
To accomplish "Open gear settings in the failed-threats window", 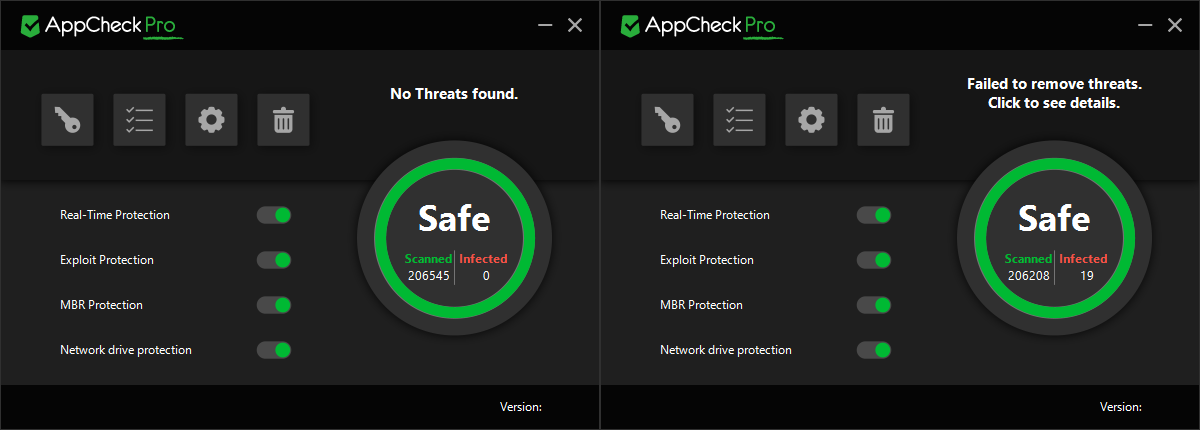I will click(811, 120).
